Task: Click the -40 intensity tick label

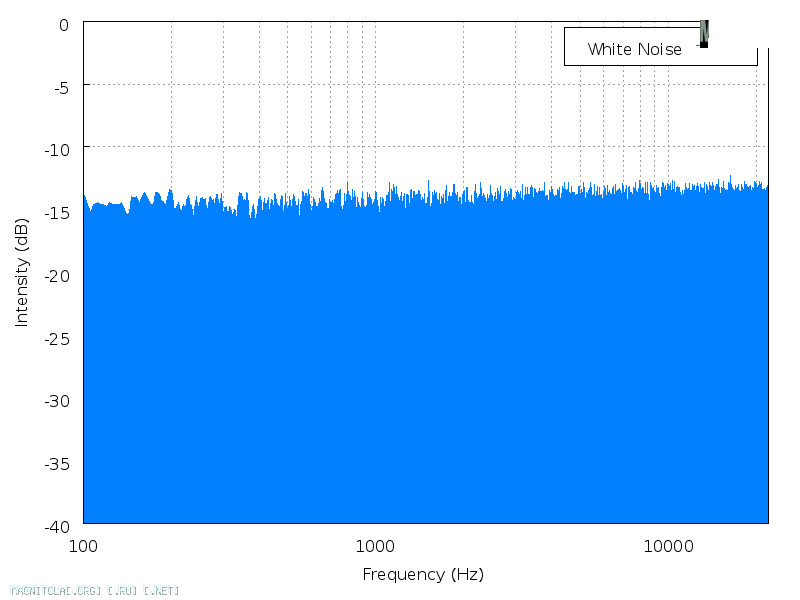Action: click(x=57, y=527)
